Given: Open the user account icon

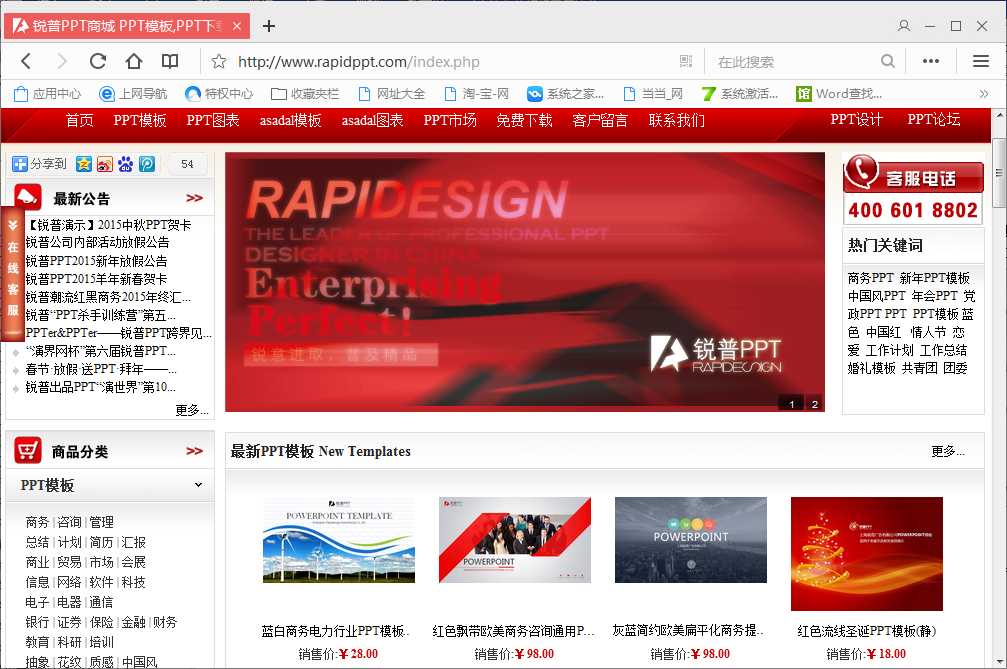Looking at the screenshot, I should point(904,26).
